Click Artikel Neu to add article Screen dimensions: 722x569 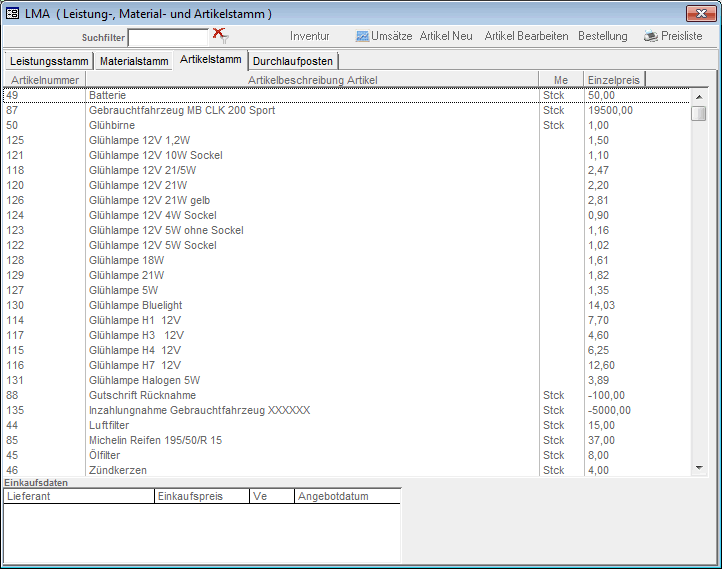coord(446,36)
